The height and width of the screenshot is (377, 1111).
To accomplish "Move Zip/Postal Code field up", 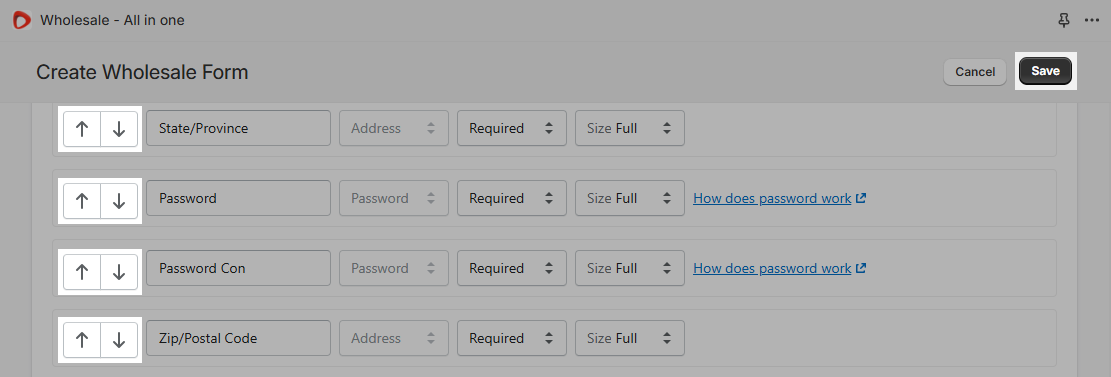I will [x=82, y=339].
